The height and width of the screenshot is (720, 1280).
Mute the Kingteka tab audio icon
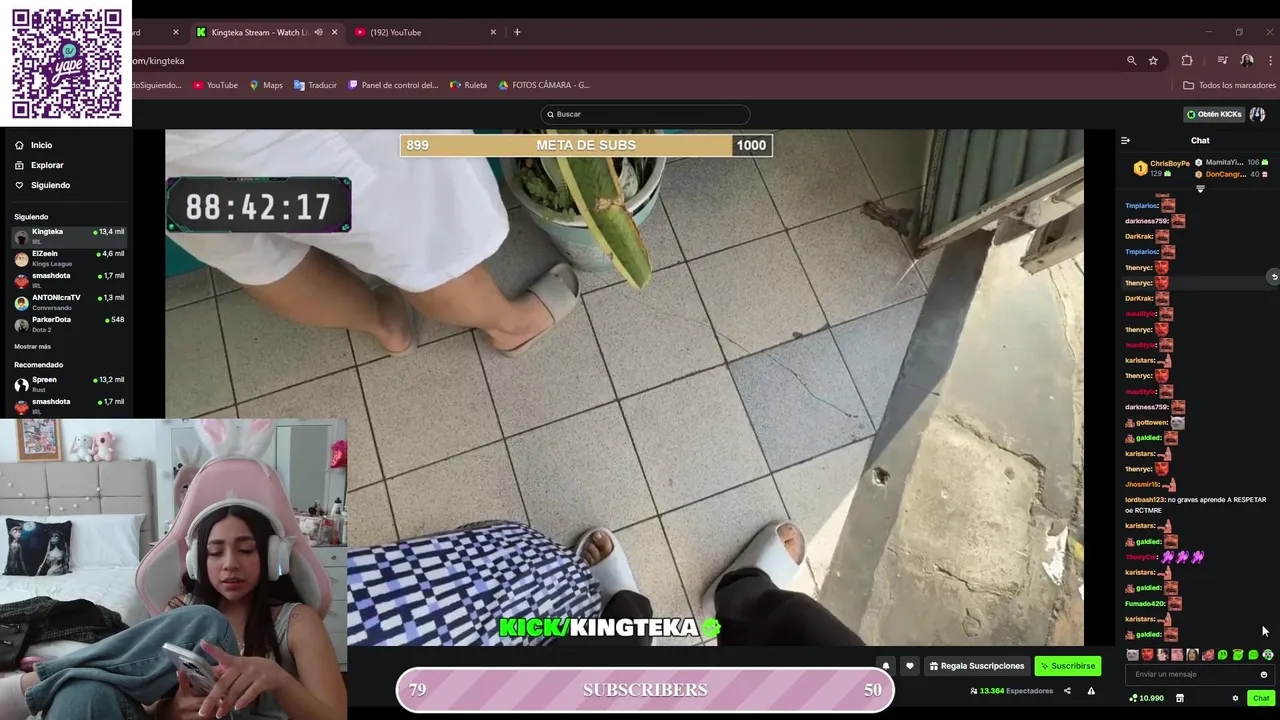coord(318,32)
